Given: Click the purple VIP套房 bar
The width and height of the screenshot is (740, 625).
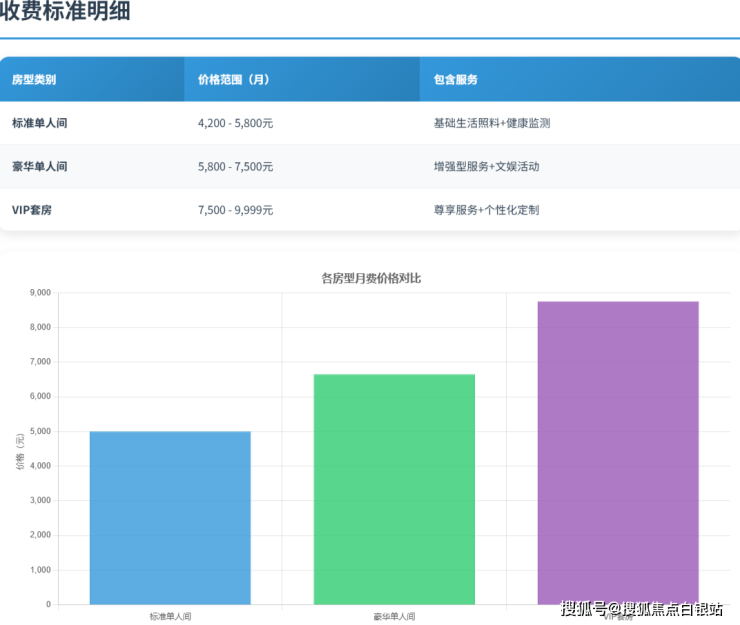Looking at the screenshot, I should [x=618, y=452].
